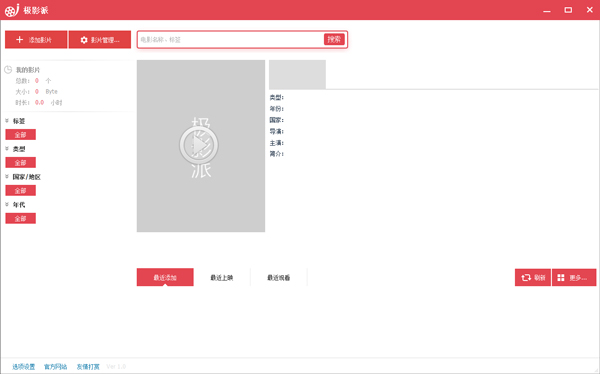This screenshot has height=374, width=600.
Task: Switch to the 最近上映 tab
Action: pyautogui.click(x=222, y=277)
